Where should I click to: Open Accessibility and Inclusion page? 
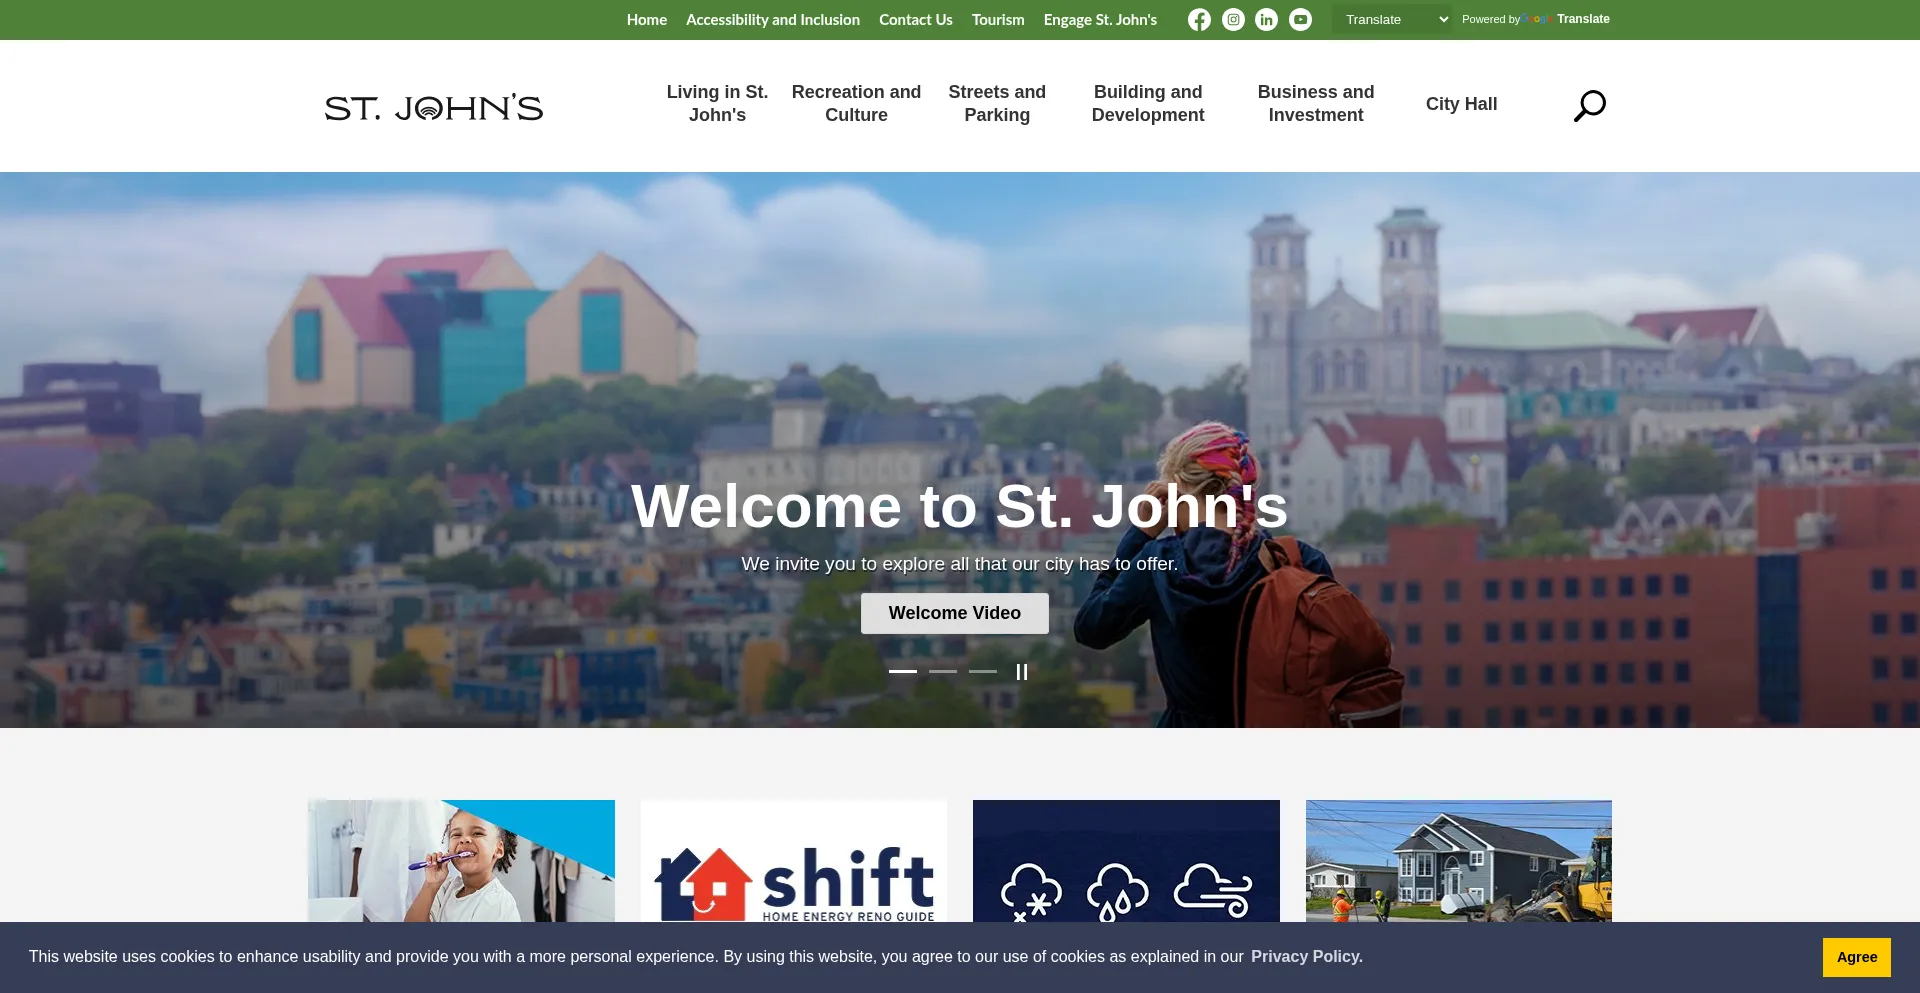pos(773,20)
